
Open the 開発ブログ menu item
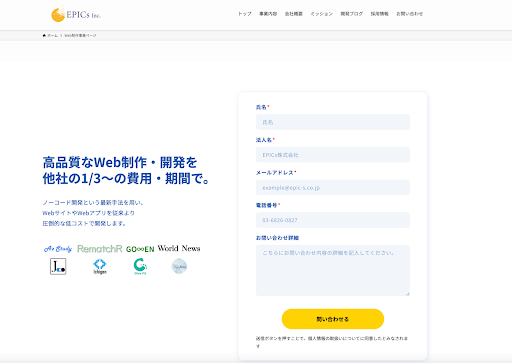352,14
